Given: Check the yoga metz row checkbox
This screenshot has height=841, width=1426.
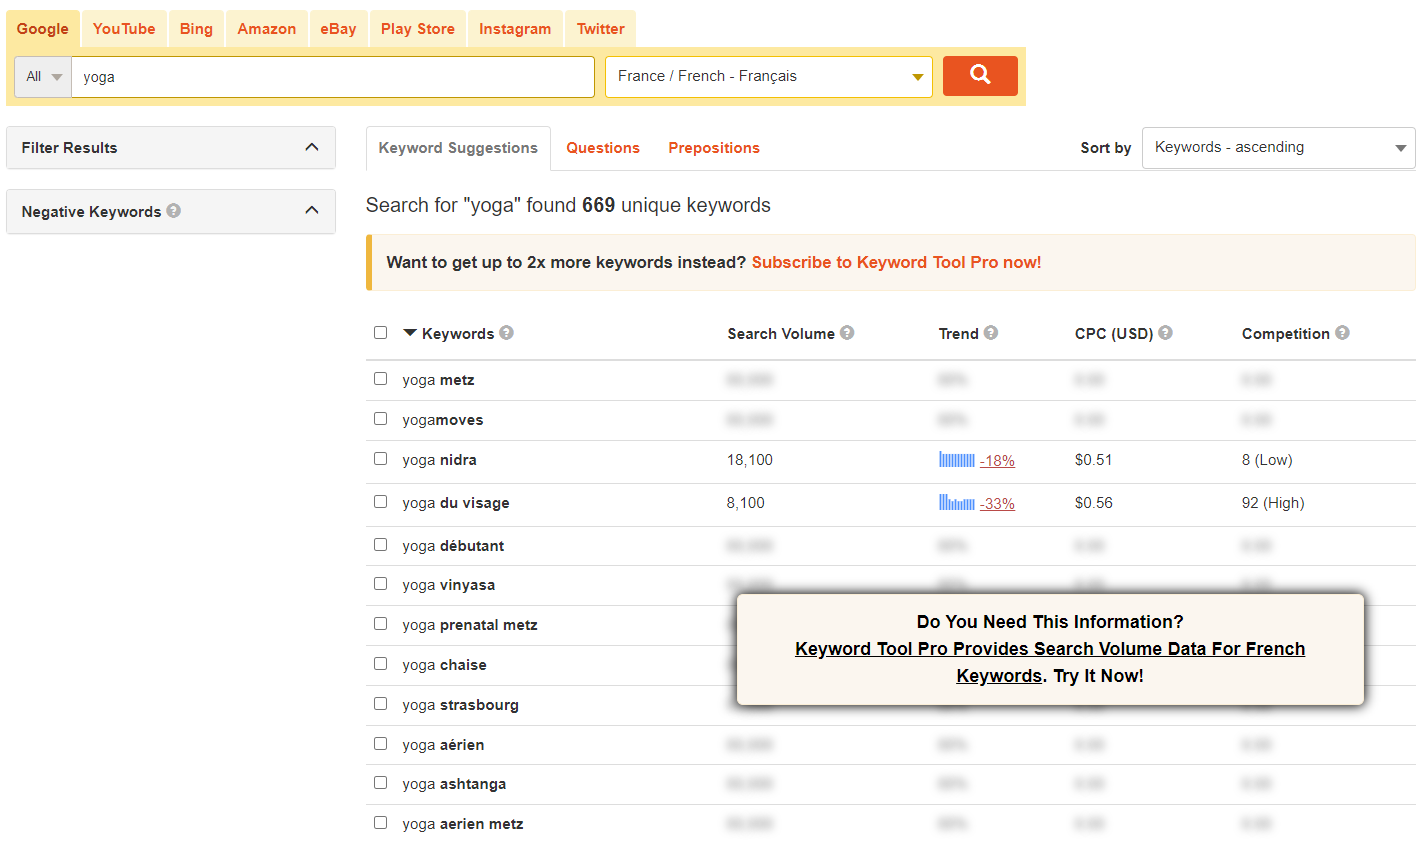Looking at the screenshot, I should (x=380, y=379).
